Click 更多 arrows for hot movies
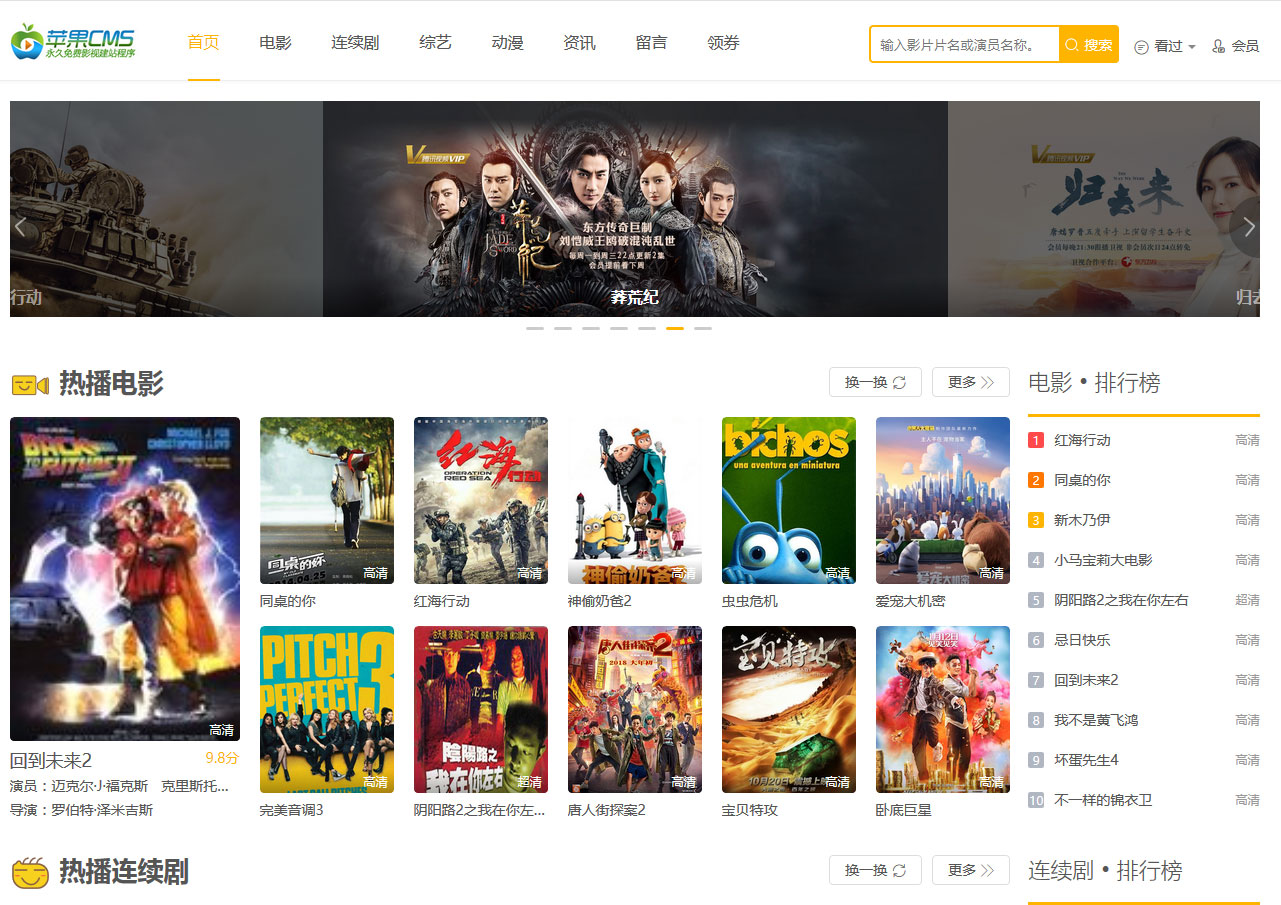 click(x=970, y=382)
